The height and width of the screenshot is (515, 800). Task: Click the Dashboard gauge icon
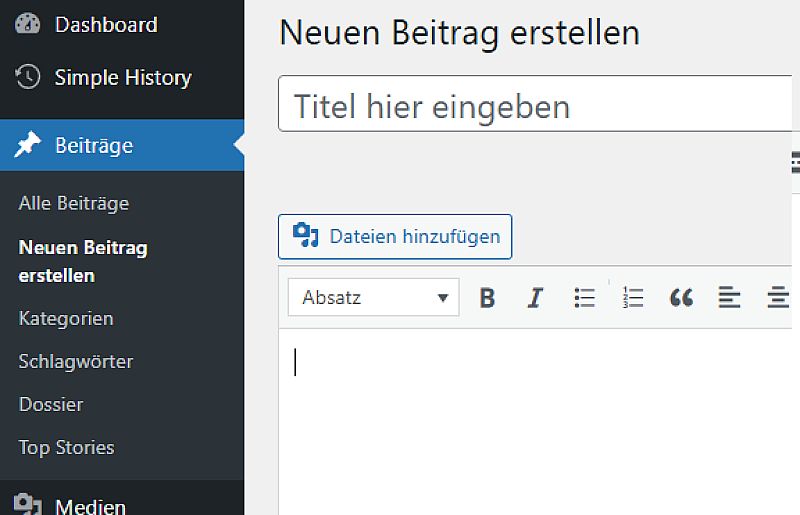[28, 24]
